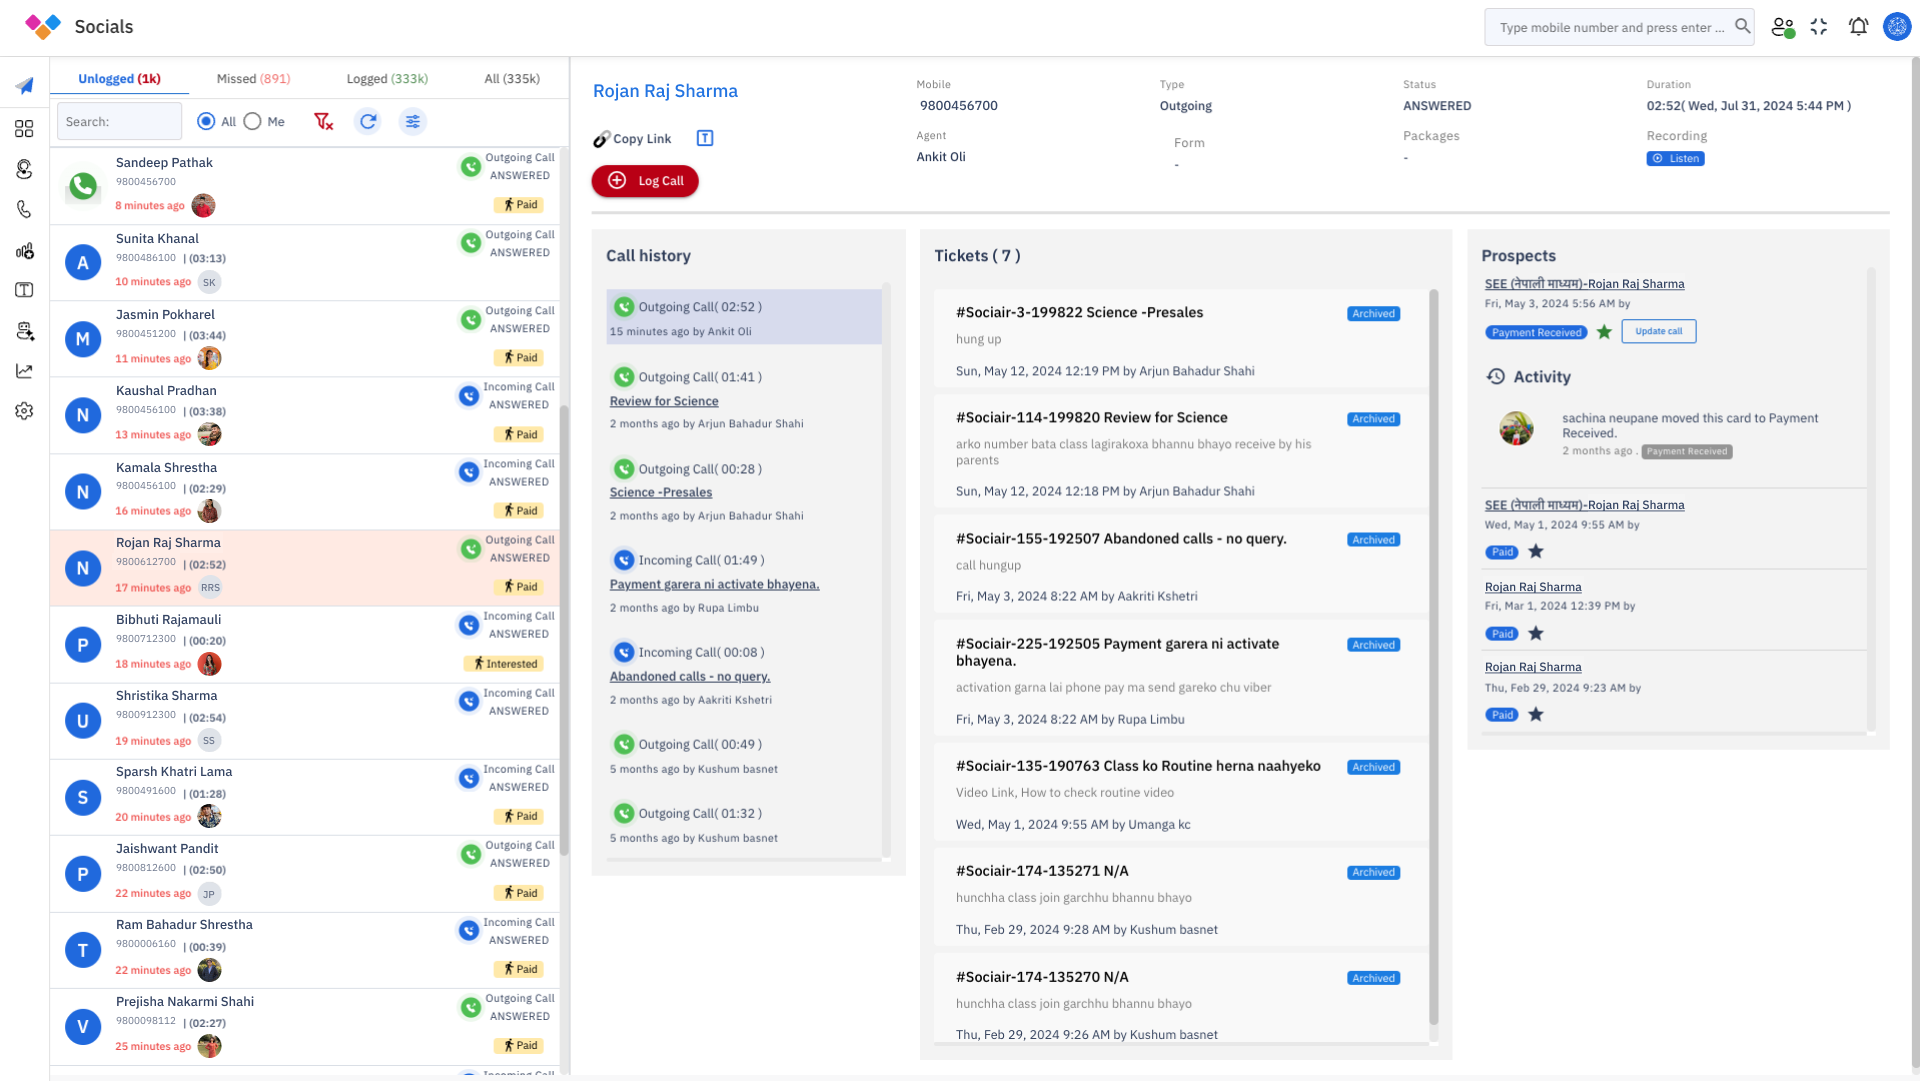This screenshot has width=1920, height=1081.
Task: Click the phone icon in the sidebar
Action: click(24, 209)
